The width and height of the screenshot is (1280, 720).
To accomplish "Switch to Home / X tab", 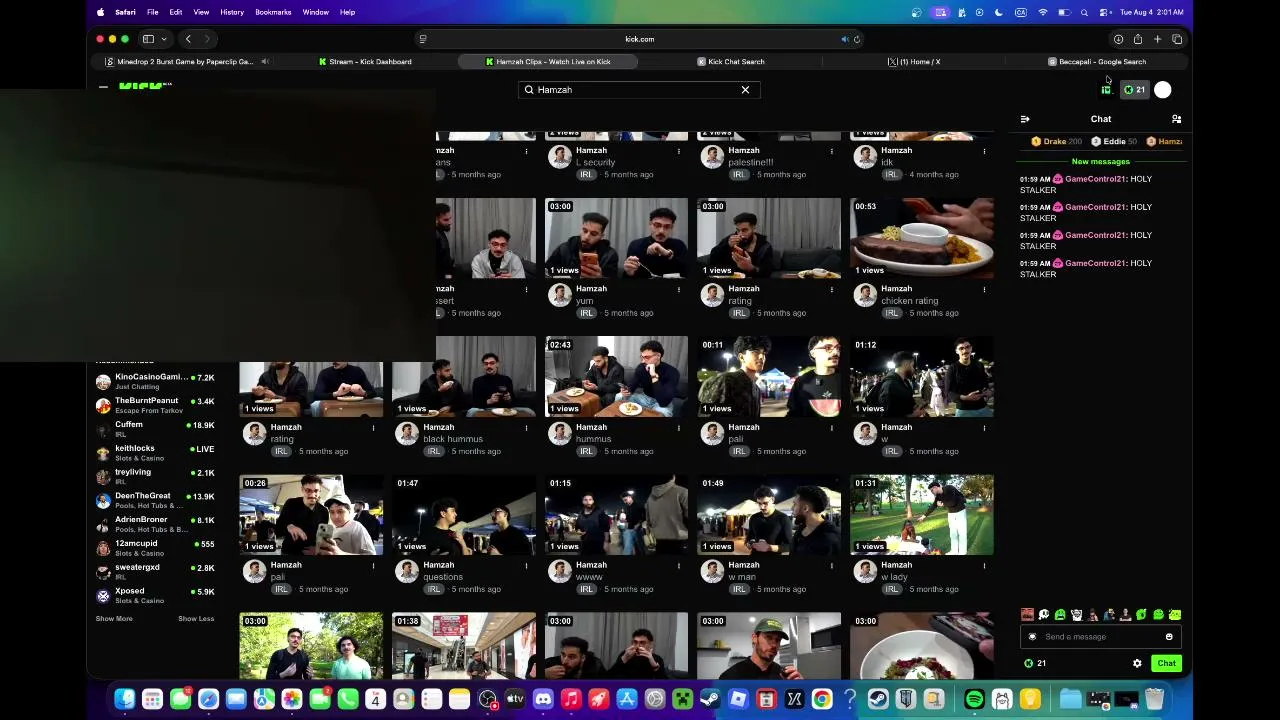I will click(914, 62).
